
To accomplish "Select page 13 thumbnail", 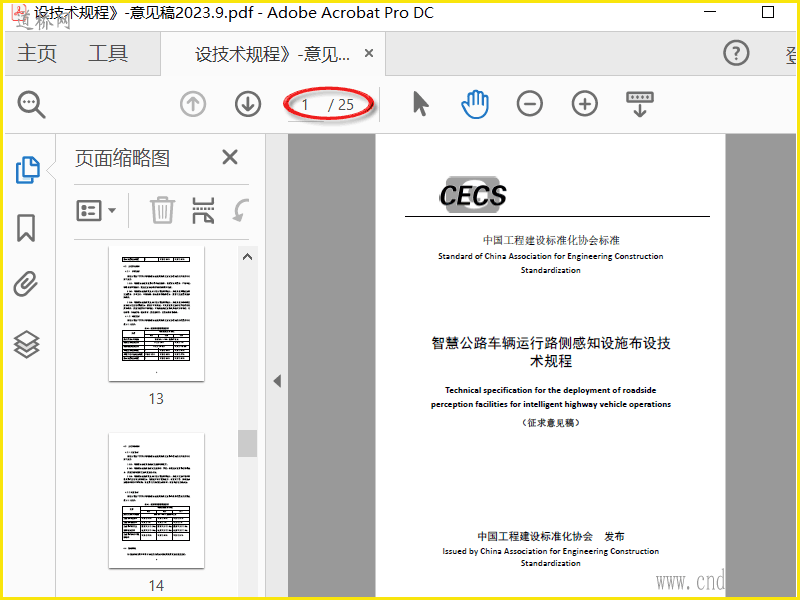I will coord(156,314).
